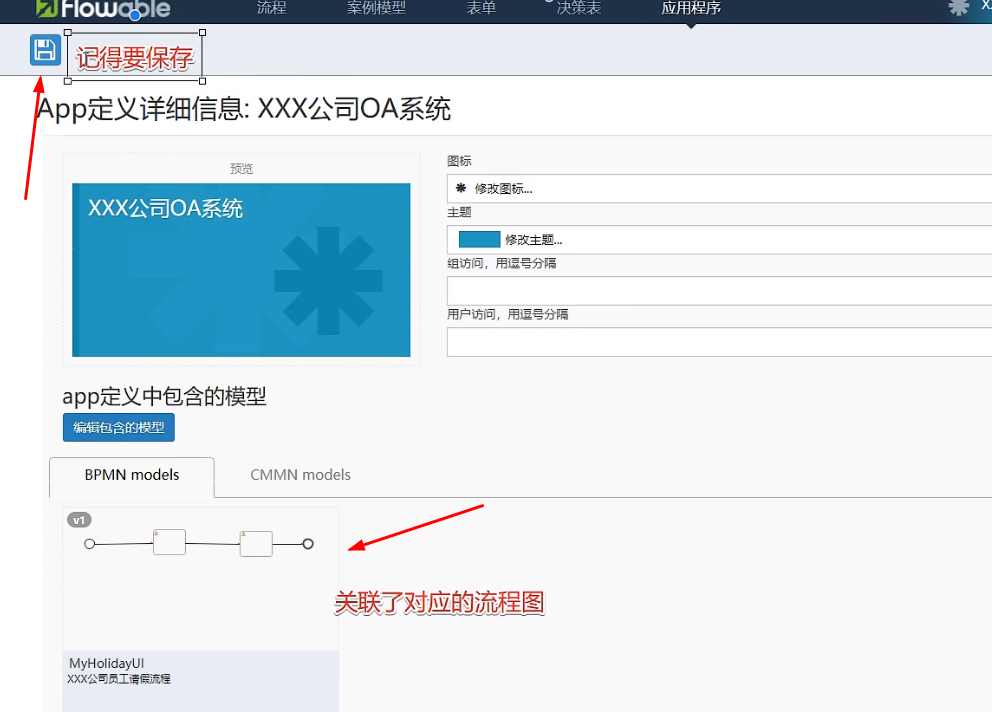992x712 pixels.
Task: Click the 编辑包含的模型 button
Action: (119, 428)
